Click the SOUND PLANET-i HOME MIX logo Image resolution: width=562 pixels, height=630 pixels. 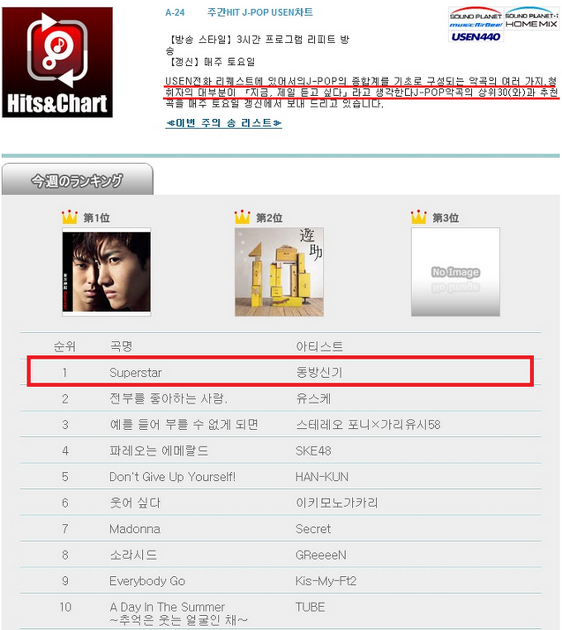(x=531, y=18)
